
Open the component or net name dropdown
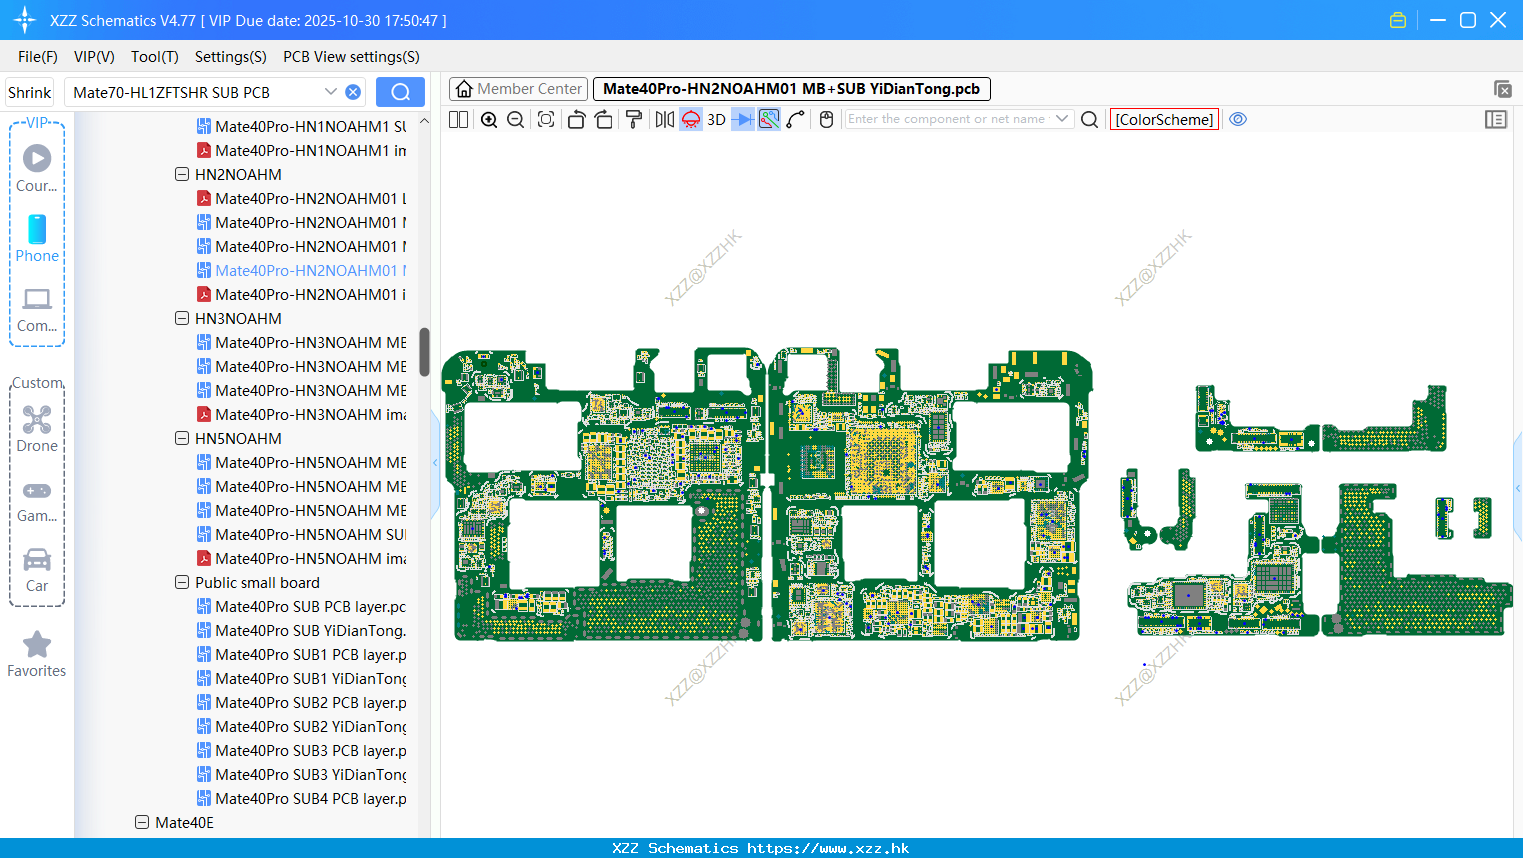click(1062, 119)
